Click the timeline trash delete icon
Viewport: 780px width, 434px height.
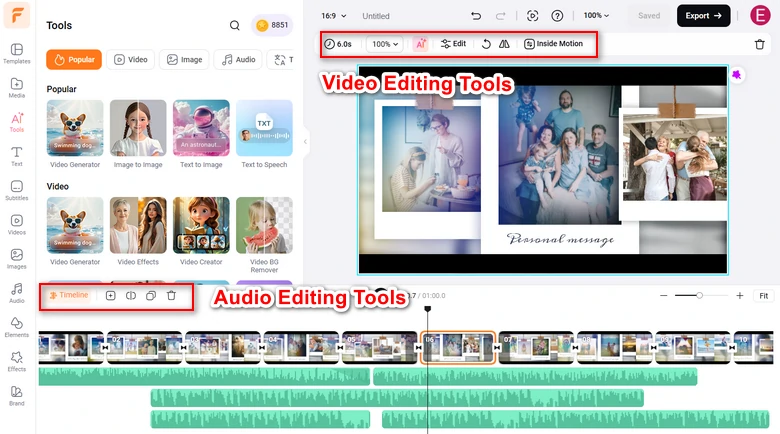171,296
